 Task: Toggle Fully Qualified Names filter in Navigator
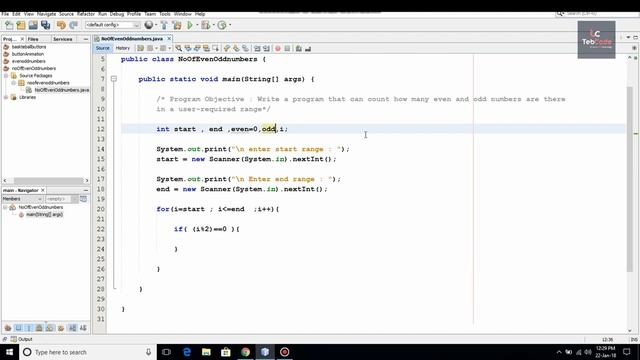(x=61, y=328)
